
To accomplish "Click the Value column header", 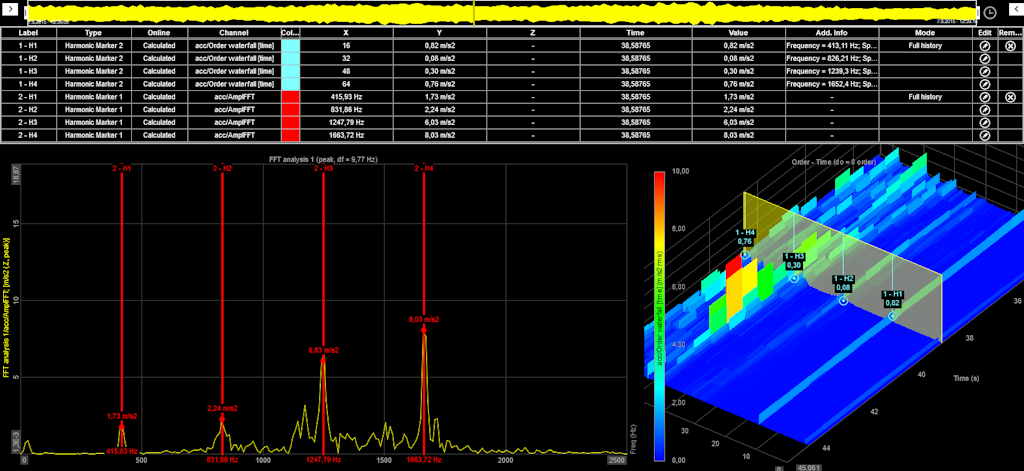I will pos(739,33).
